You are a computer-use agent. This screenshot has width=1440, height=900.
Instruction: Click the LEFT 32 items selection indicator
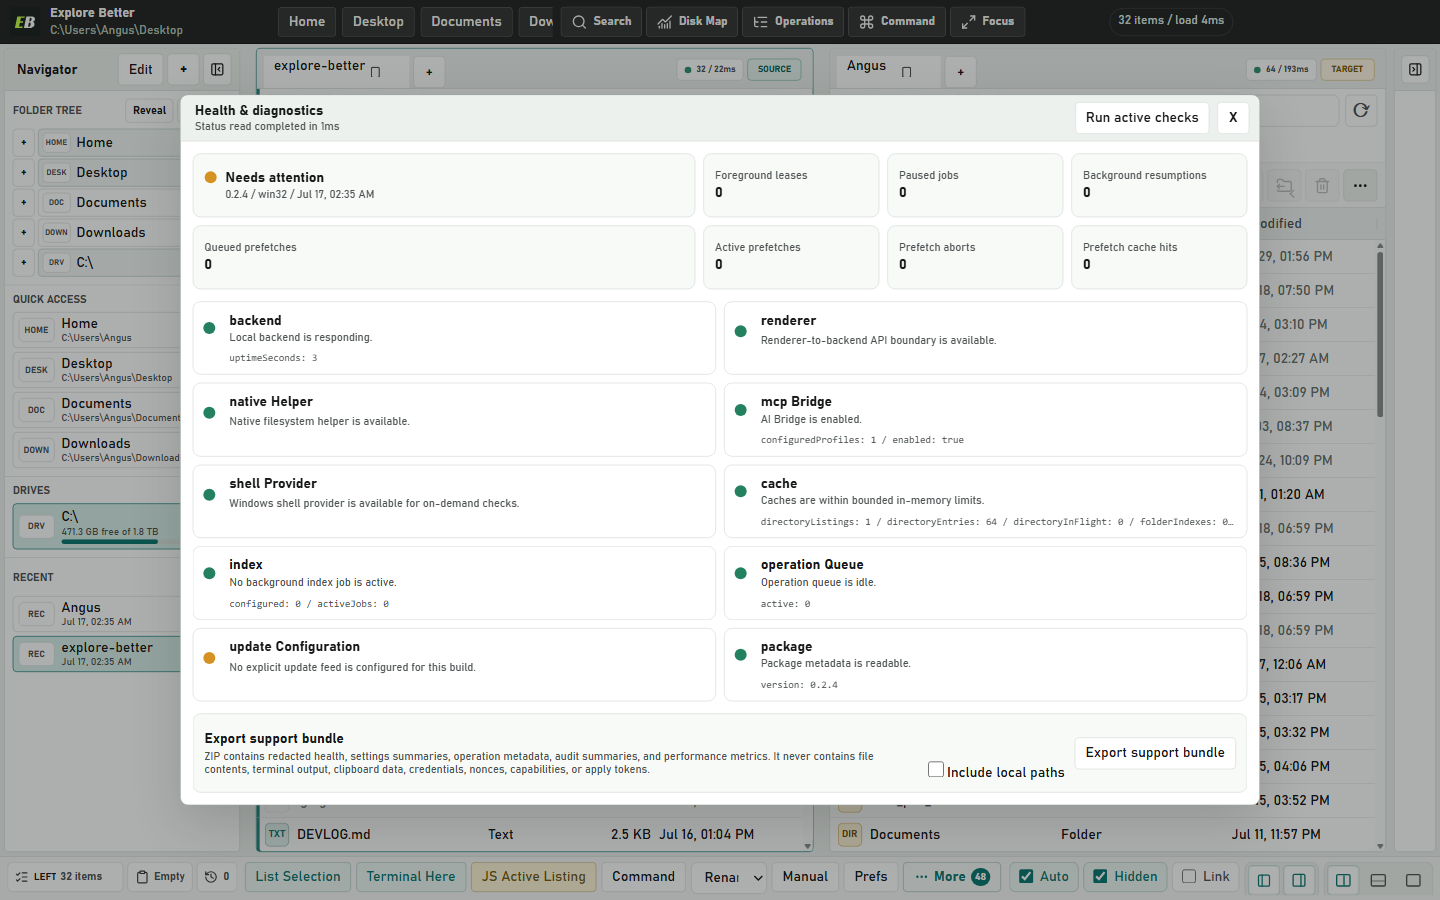65,877
